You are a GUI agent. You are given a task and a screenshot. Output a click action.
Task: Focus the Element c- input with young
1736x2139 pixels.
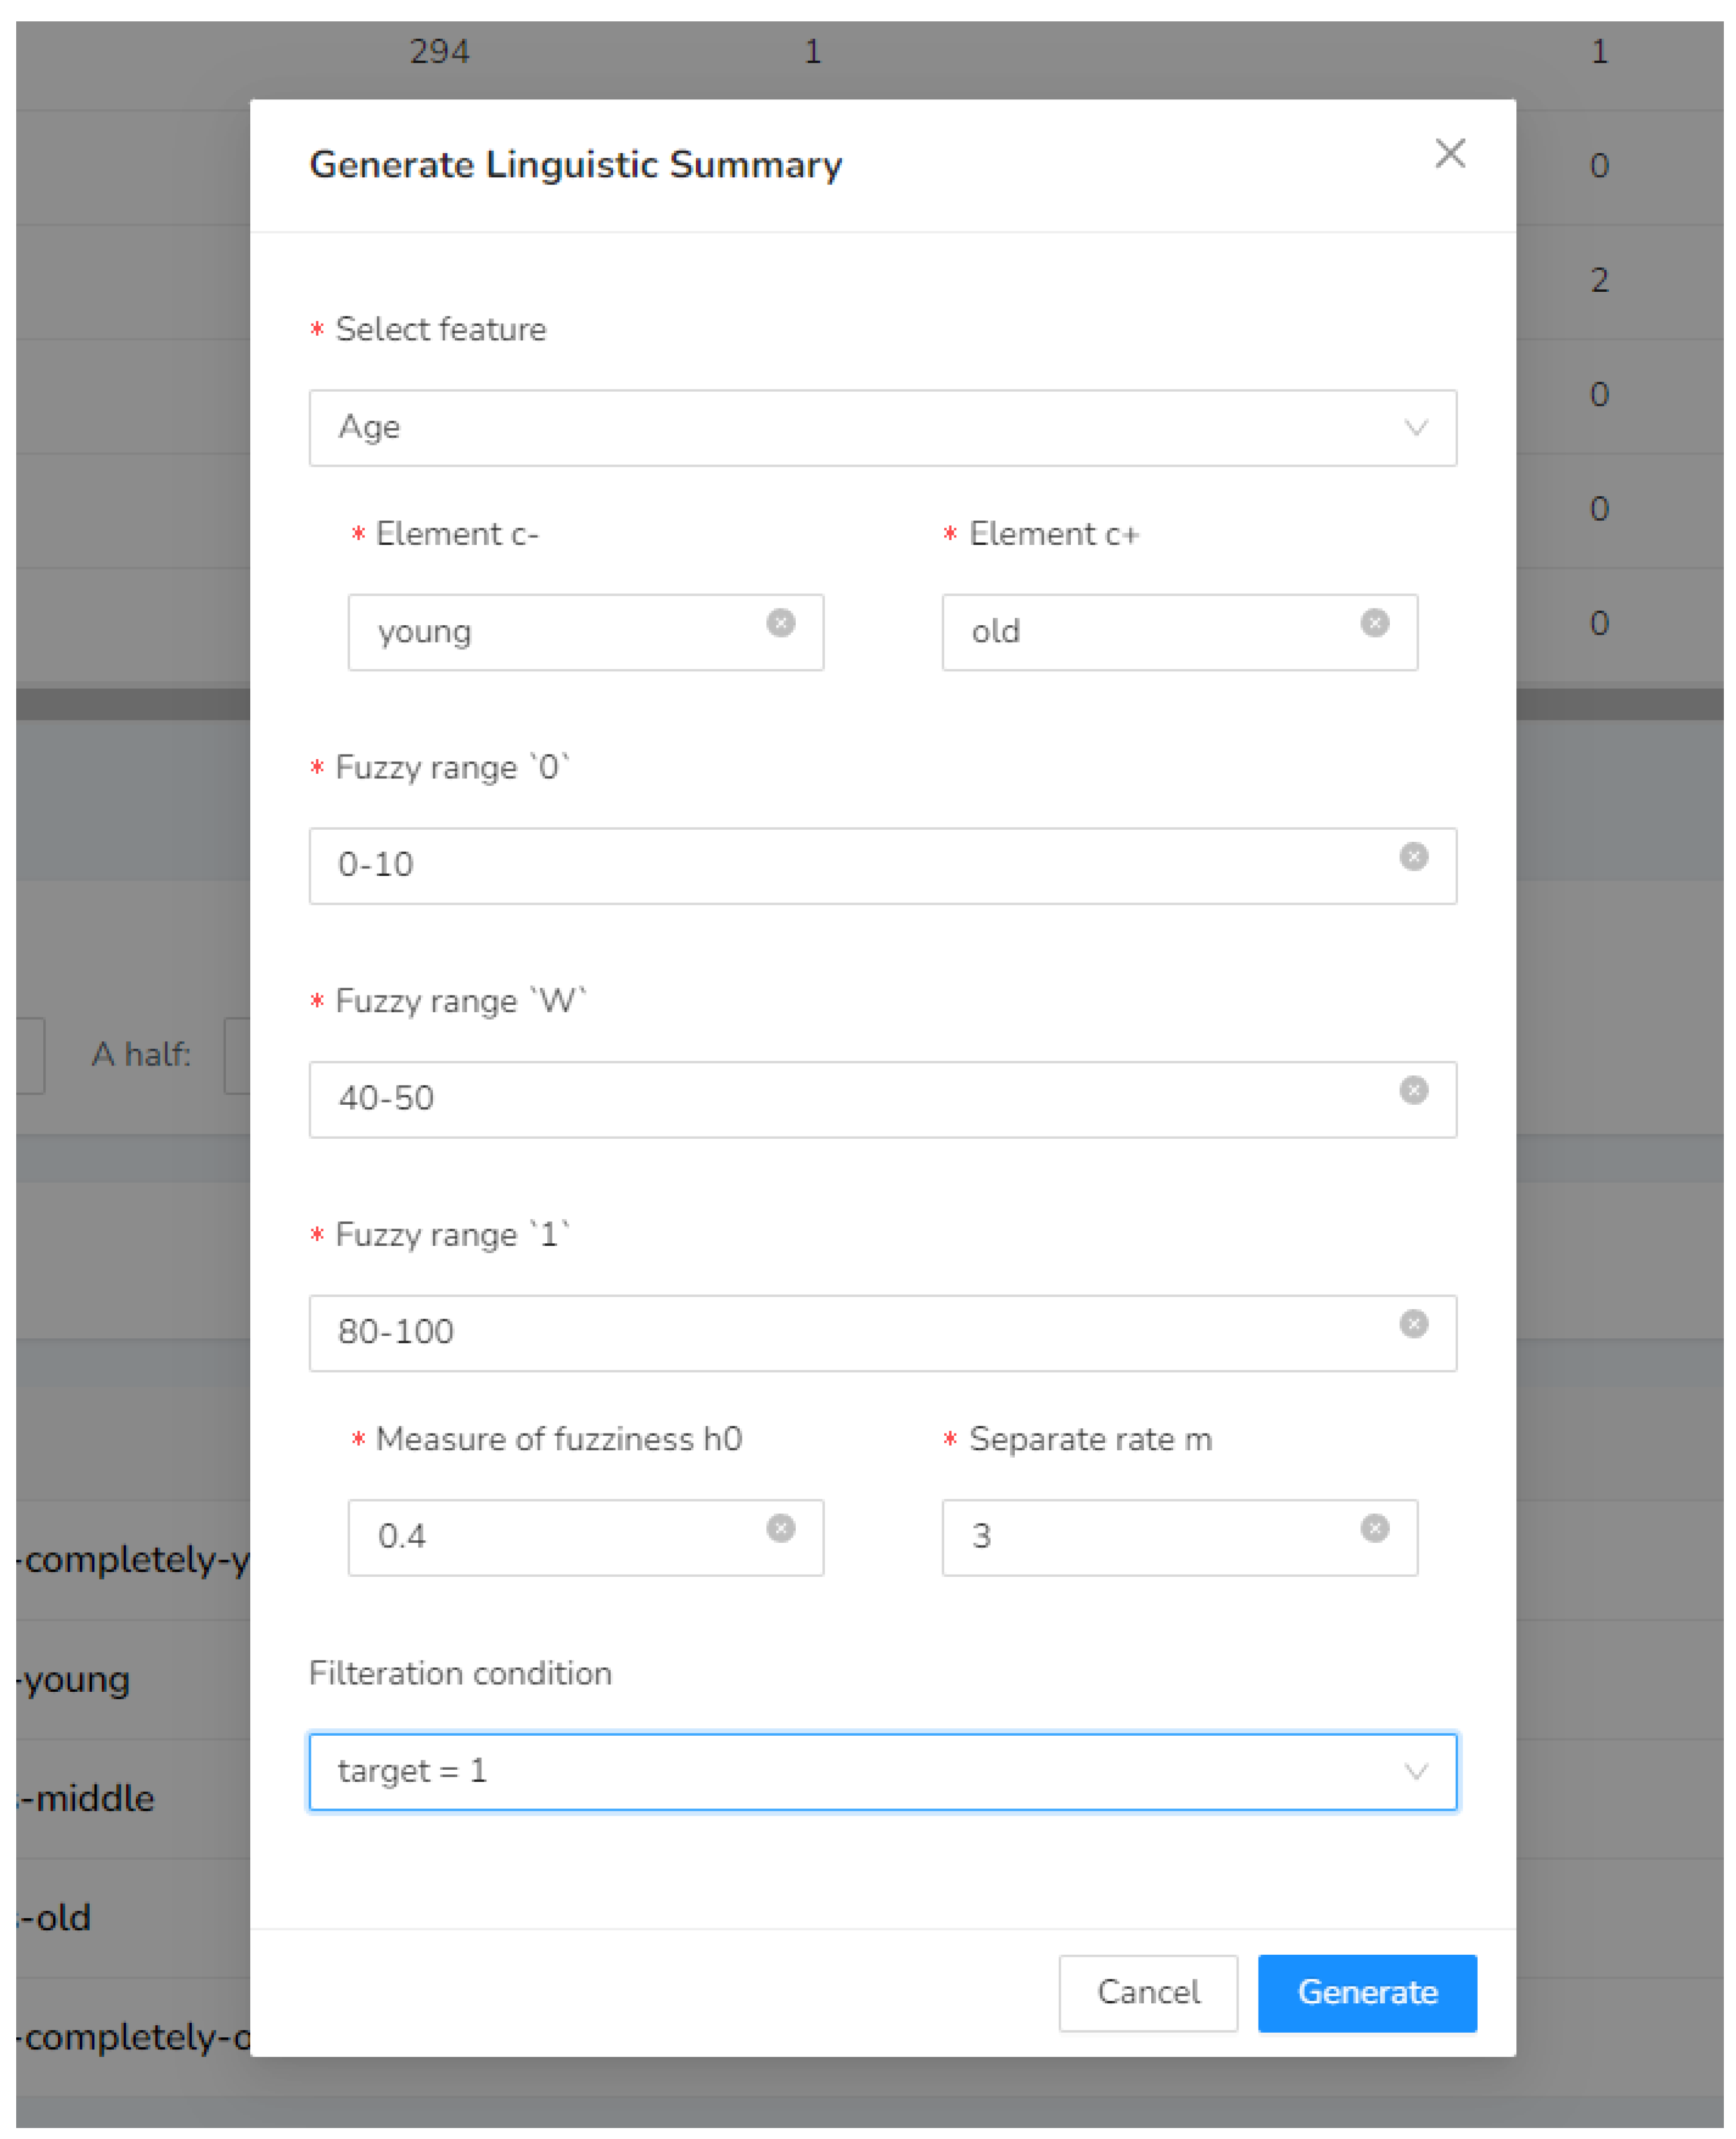[x=560, y=632]
